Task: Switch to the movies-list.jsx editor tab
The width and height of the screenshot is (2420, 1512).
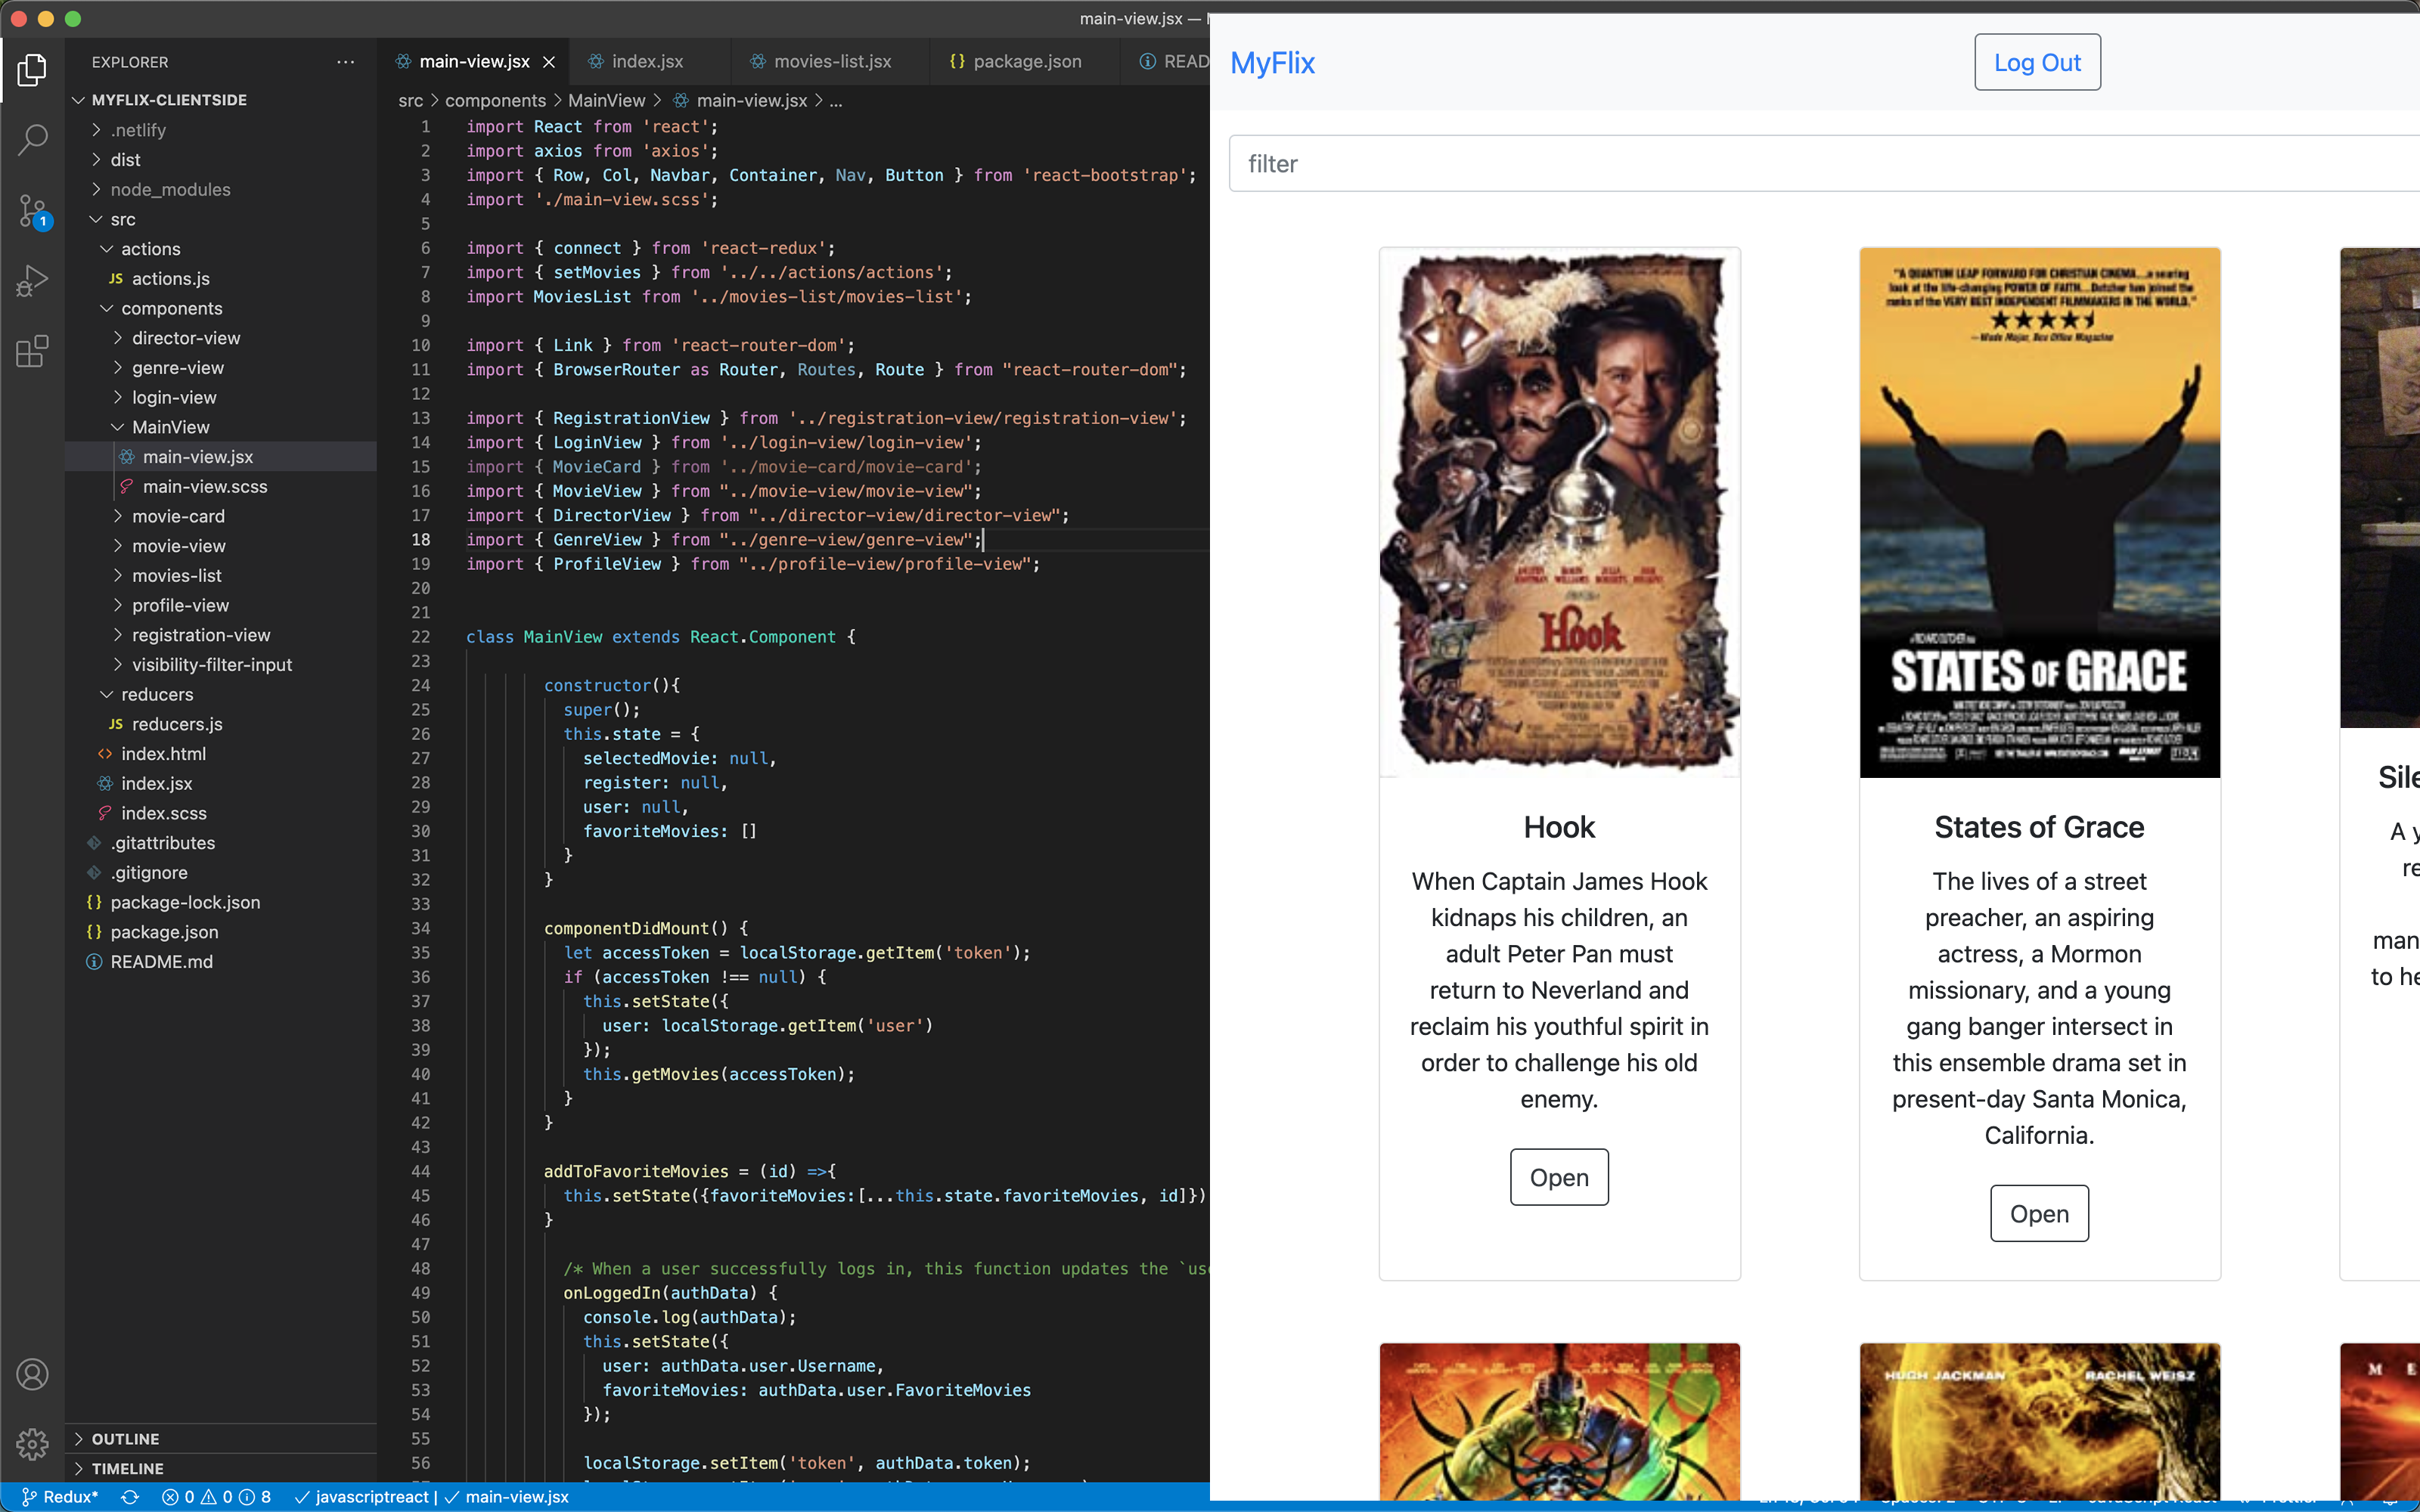Action: [x=832, y=62]
